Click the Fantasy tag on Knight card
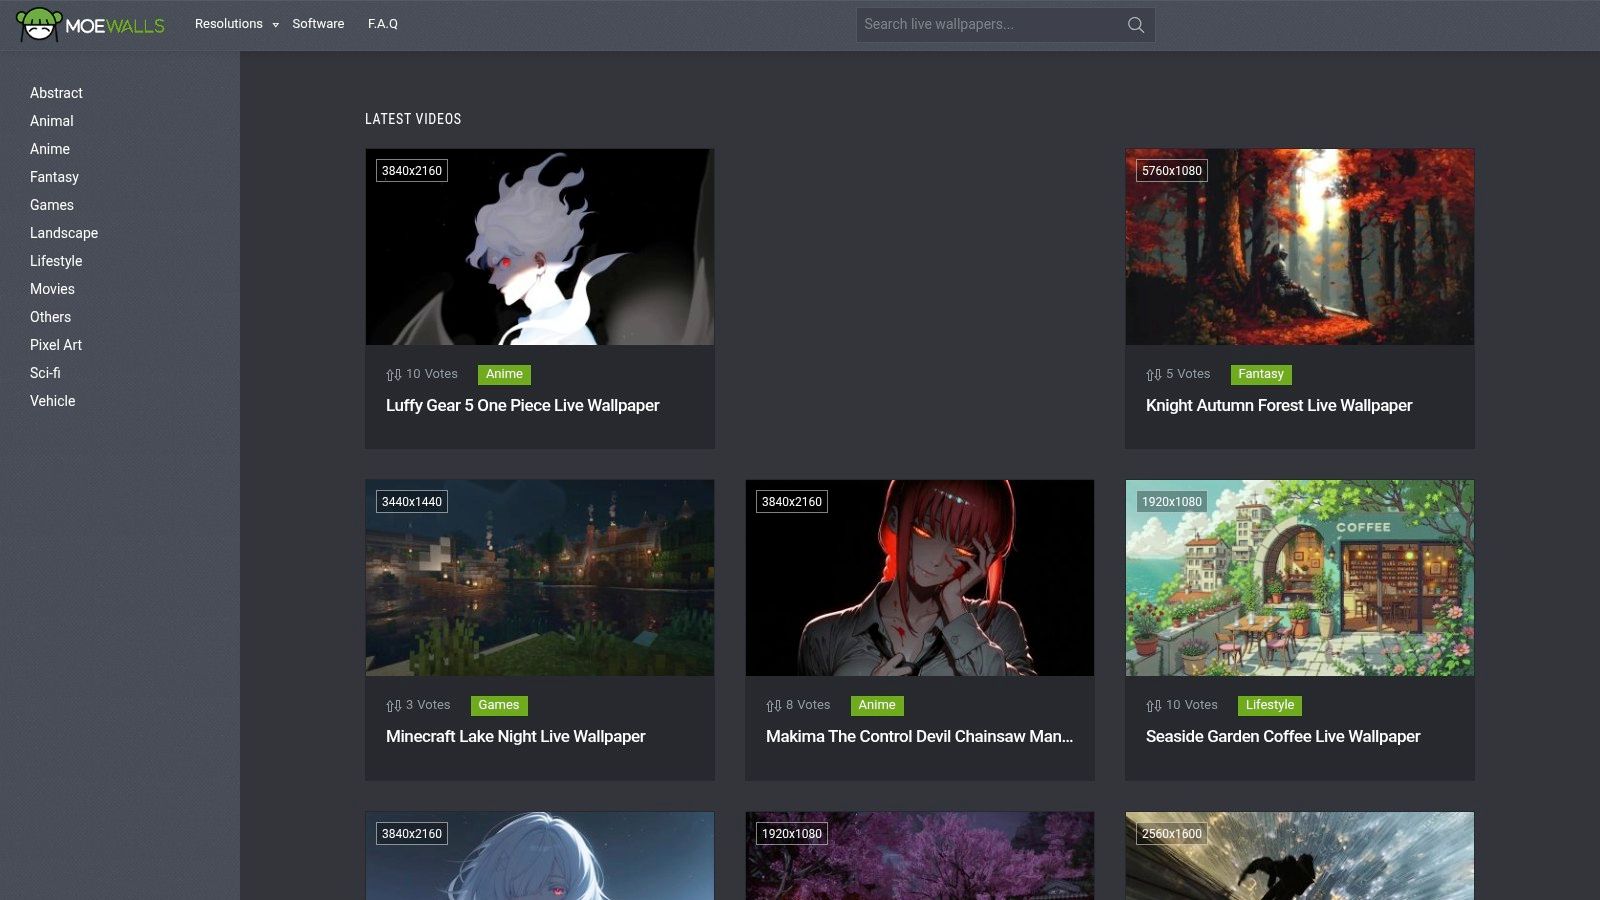 coord(1261,374)
